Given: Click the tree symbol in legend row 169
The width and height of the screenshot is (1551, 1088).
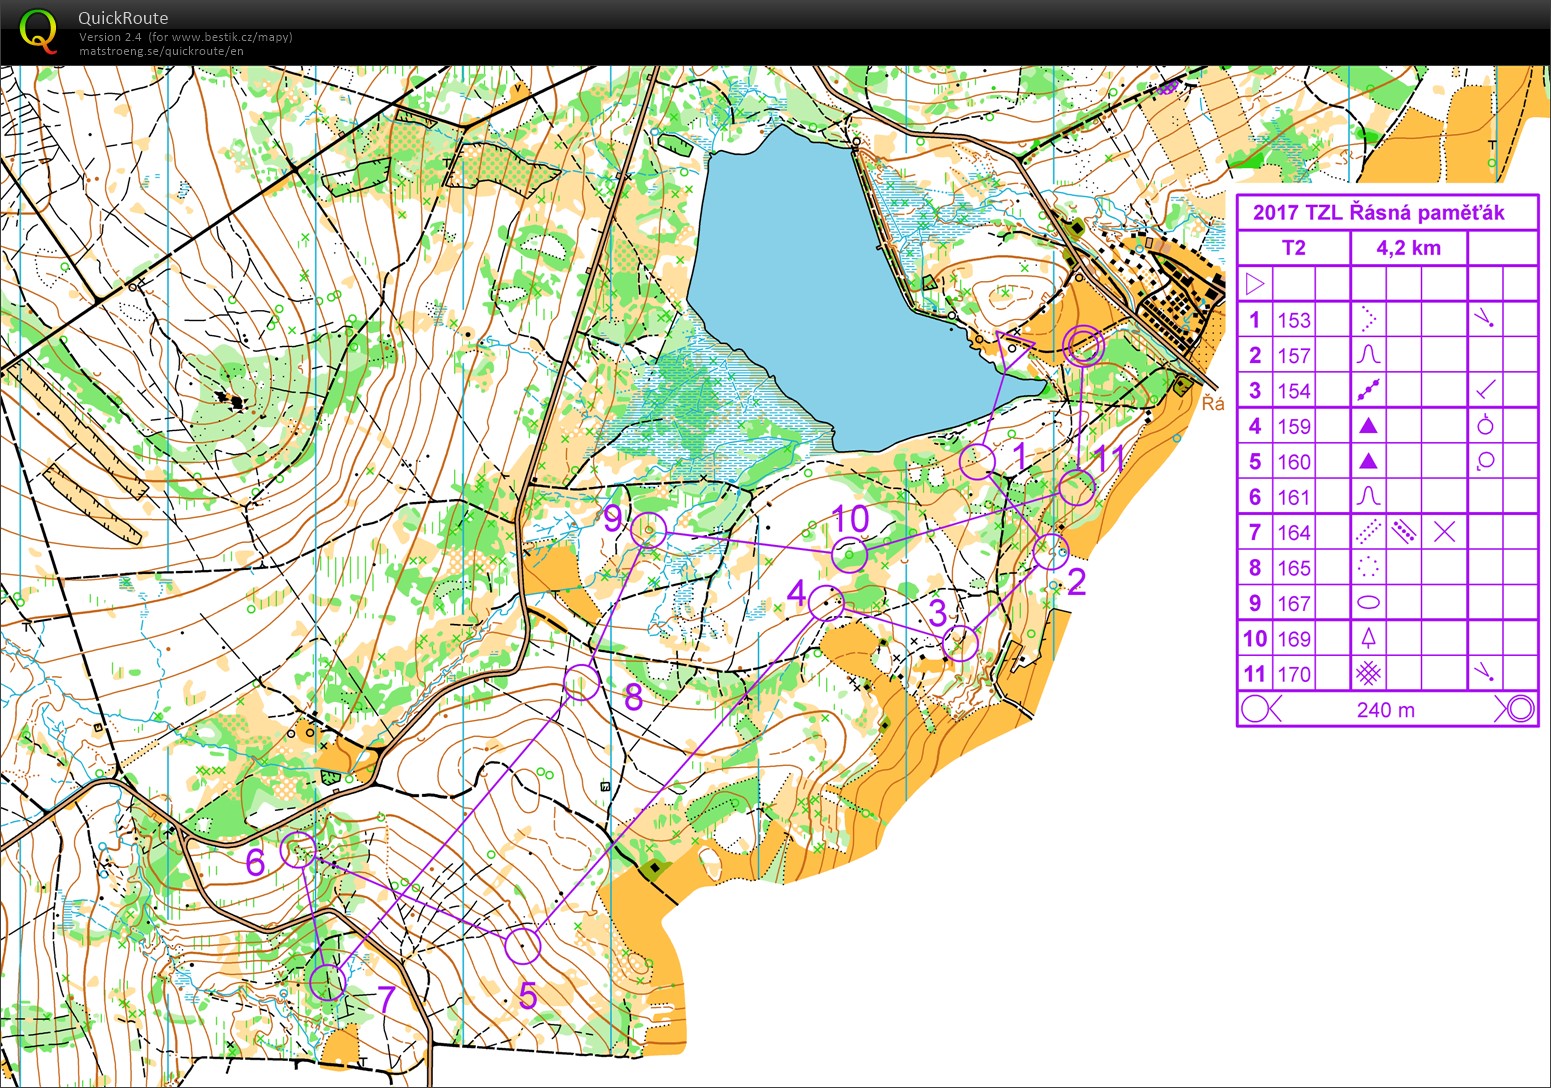Looking at the screenshot, I should pyautogui.click(x=1368, y=638).
